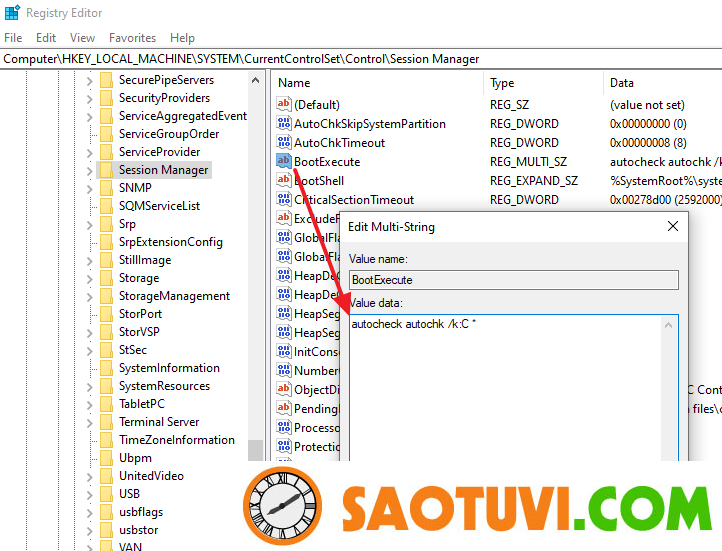Select the SystemInformation folder icon
722x551 pixels.
coord(106,368)
